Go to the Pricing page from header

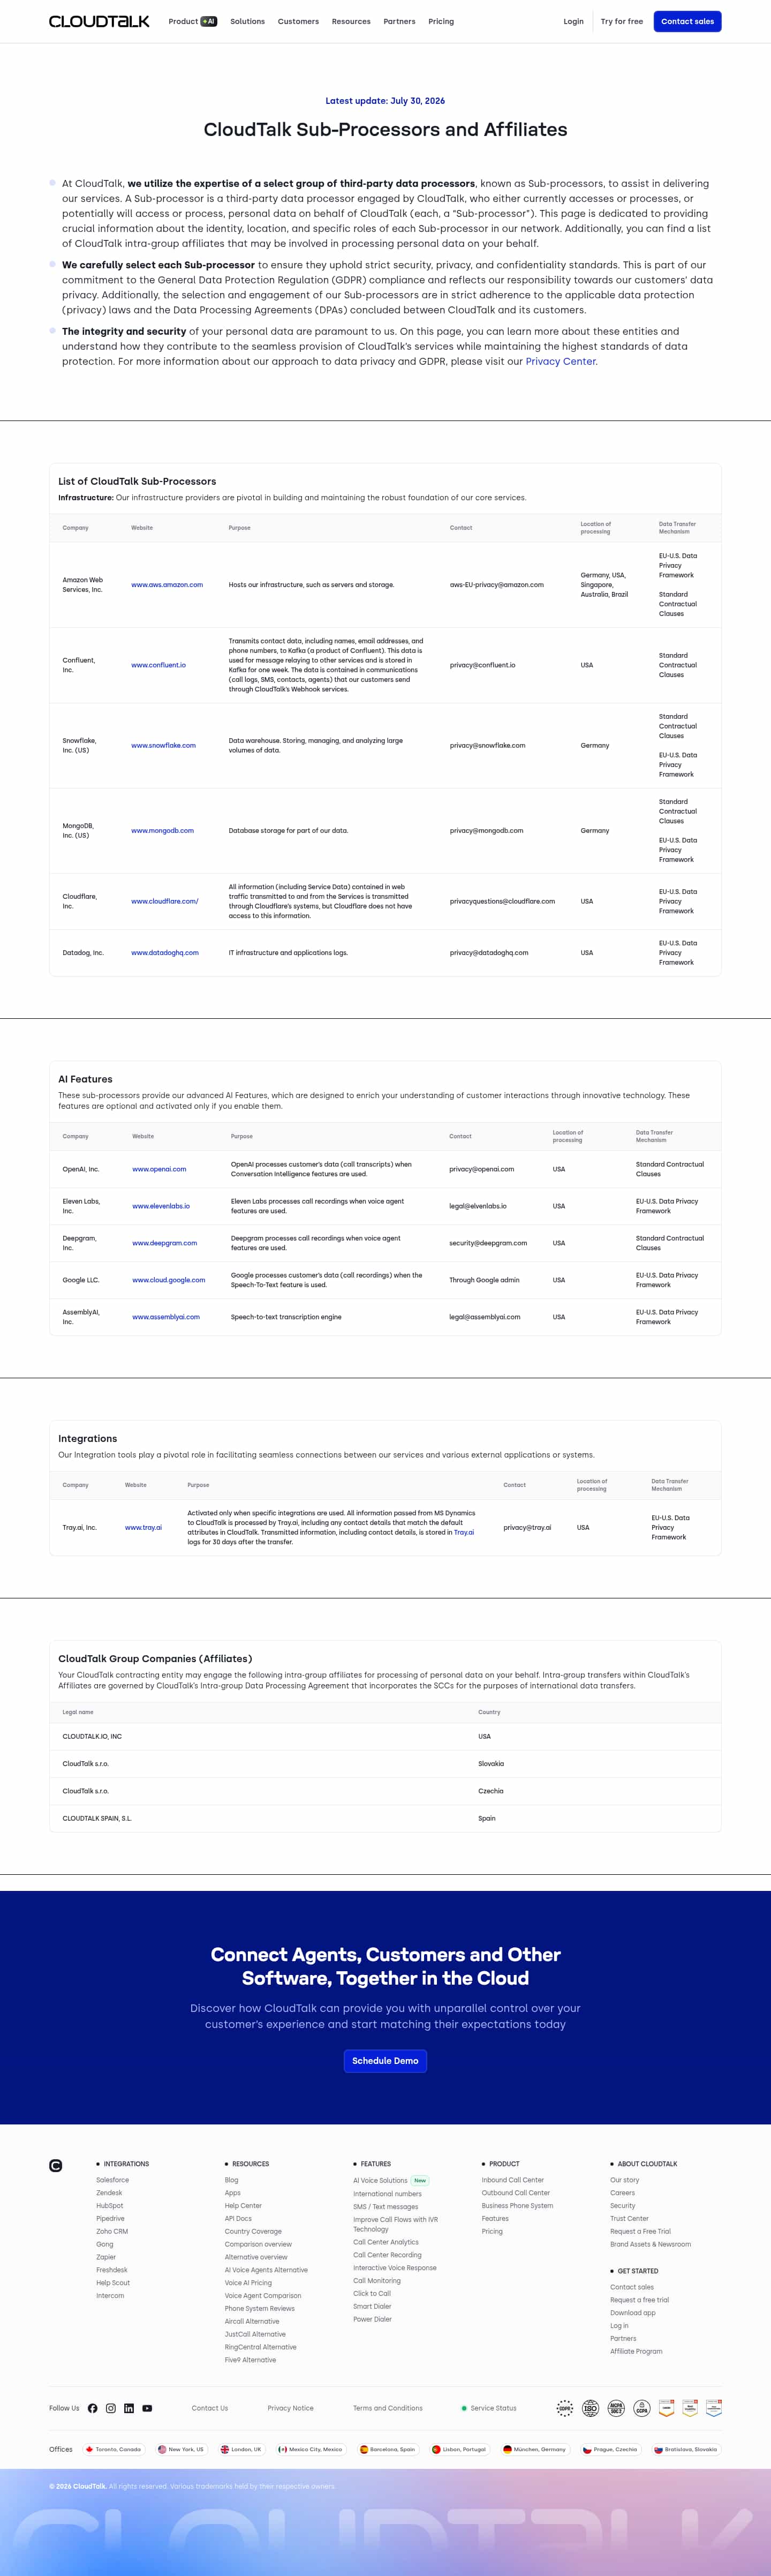(441, 21)
